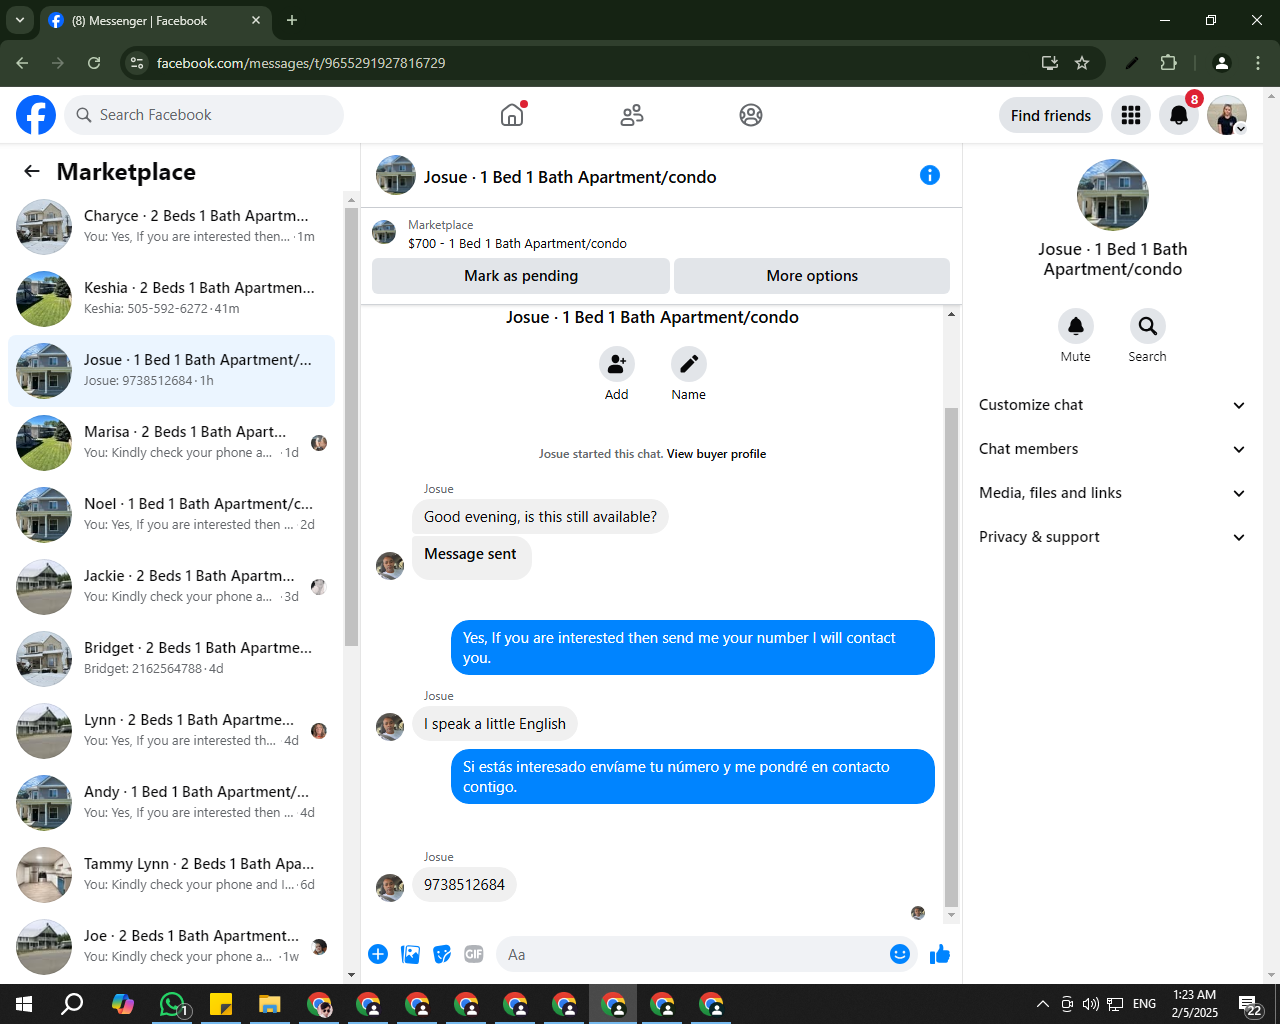Open WhatsApp from the taskbar
The width and height of the screenshot is (1280, 1024).
172,1004
